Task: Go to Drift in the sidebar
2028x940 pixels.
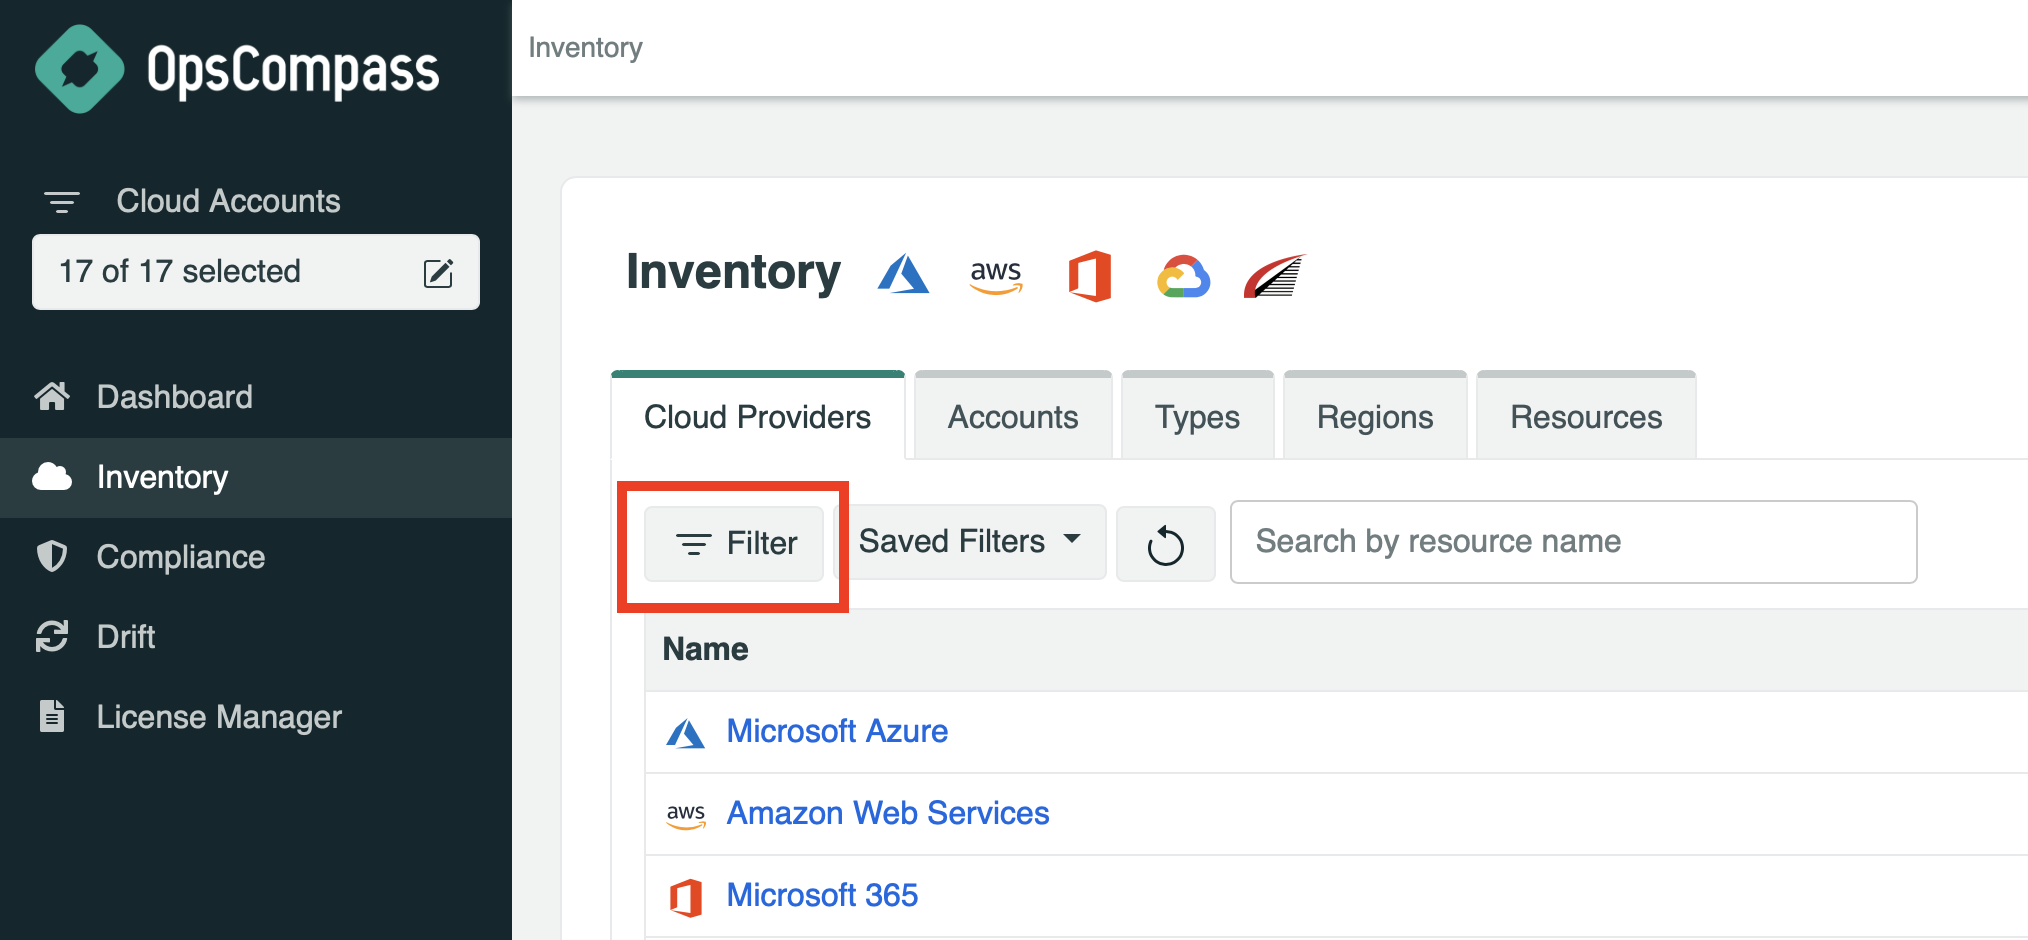Action: coord(256,637)
